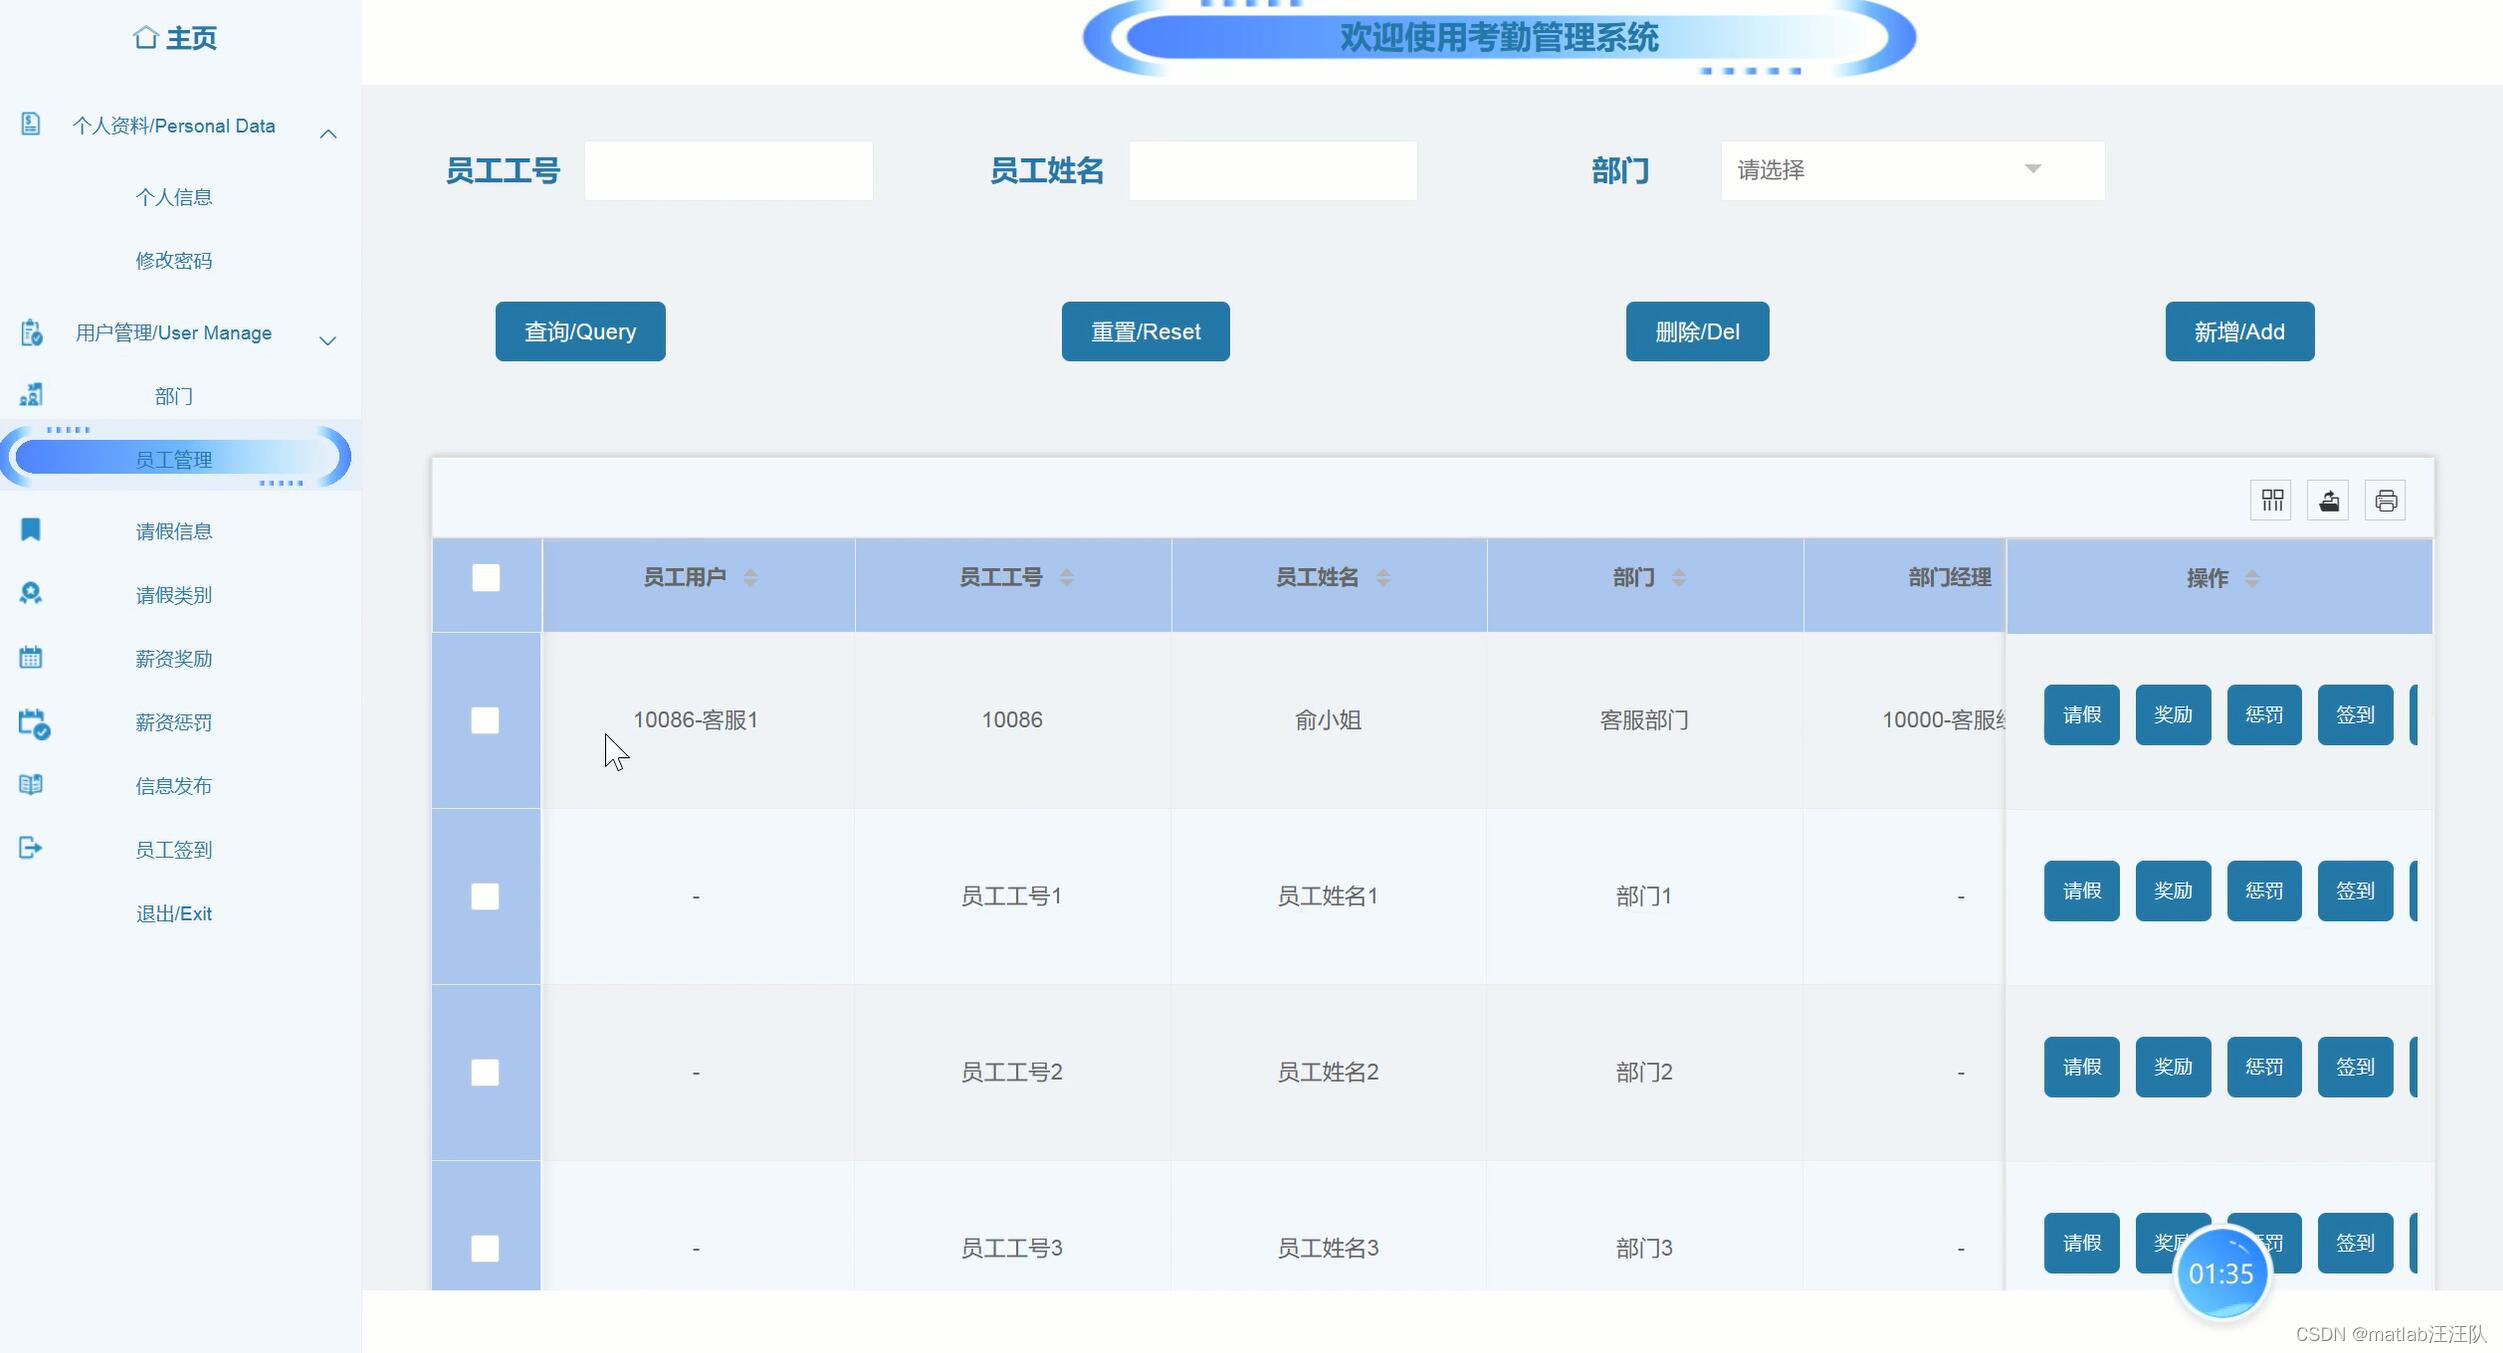Screen dimensions: 2503x1353
Task: Click the exit arrow icon beside 员工签到
Action: (x=31, y=848)
